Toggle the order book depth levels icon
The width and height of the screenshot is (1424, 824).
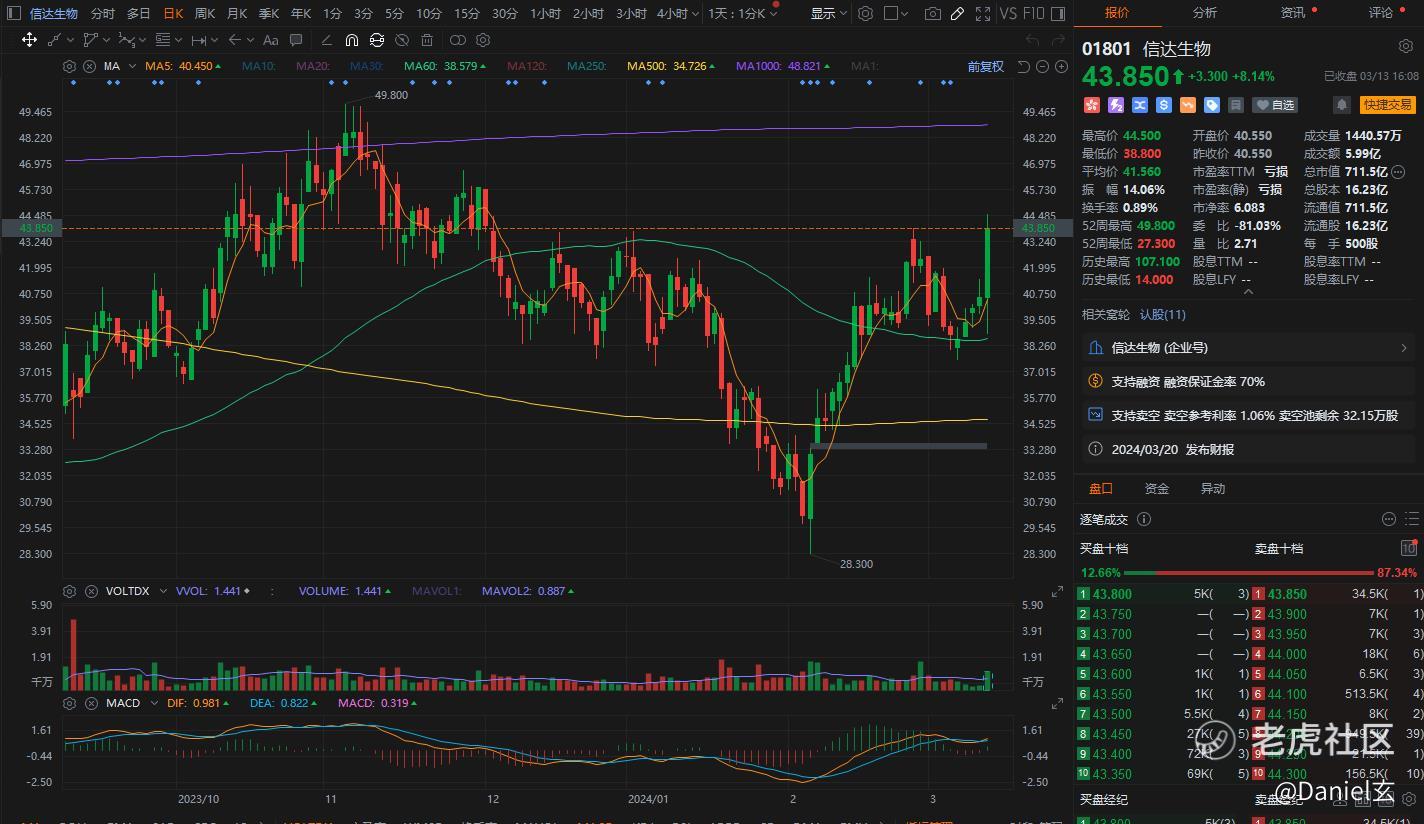pos(1408,548)
